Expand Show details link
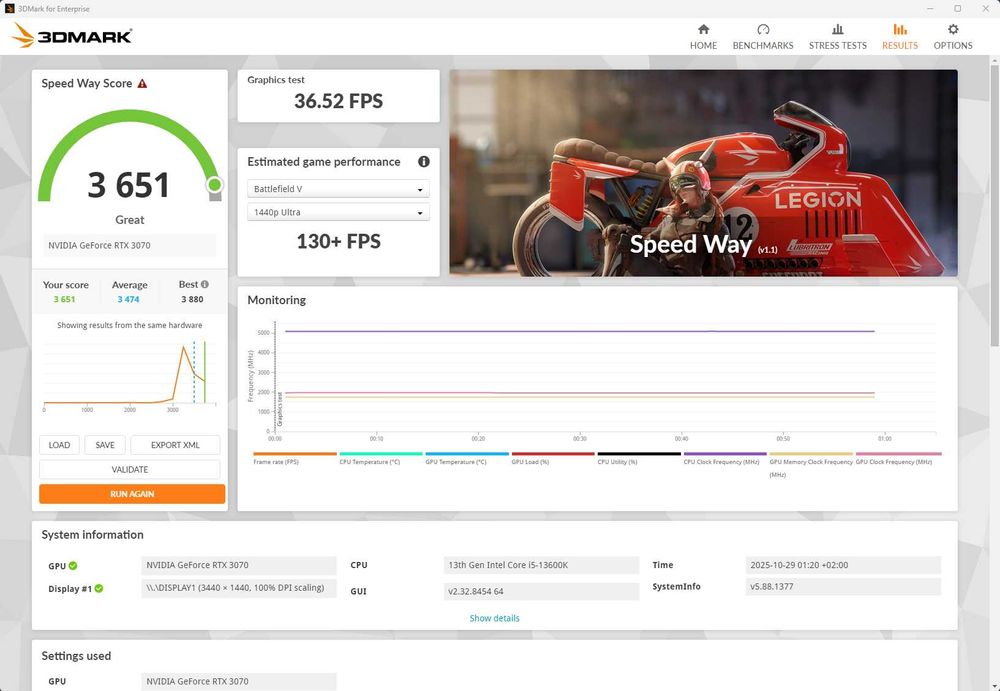The width and height of the screenshot is (1000, 691). pyautogui.click(x=494, y=618)
